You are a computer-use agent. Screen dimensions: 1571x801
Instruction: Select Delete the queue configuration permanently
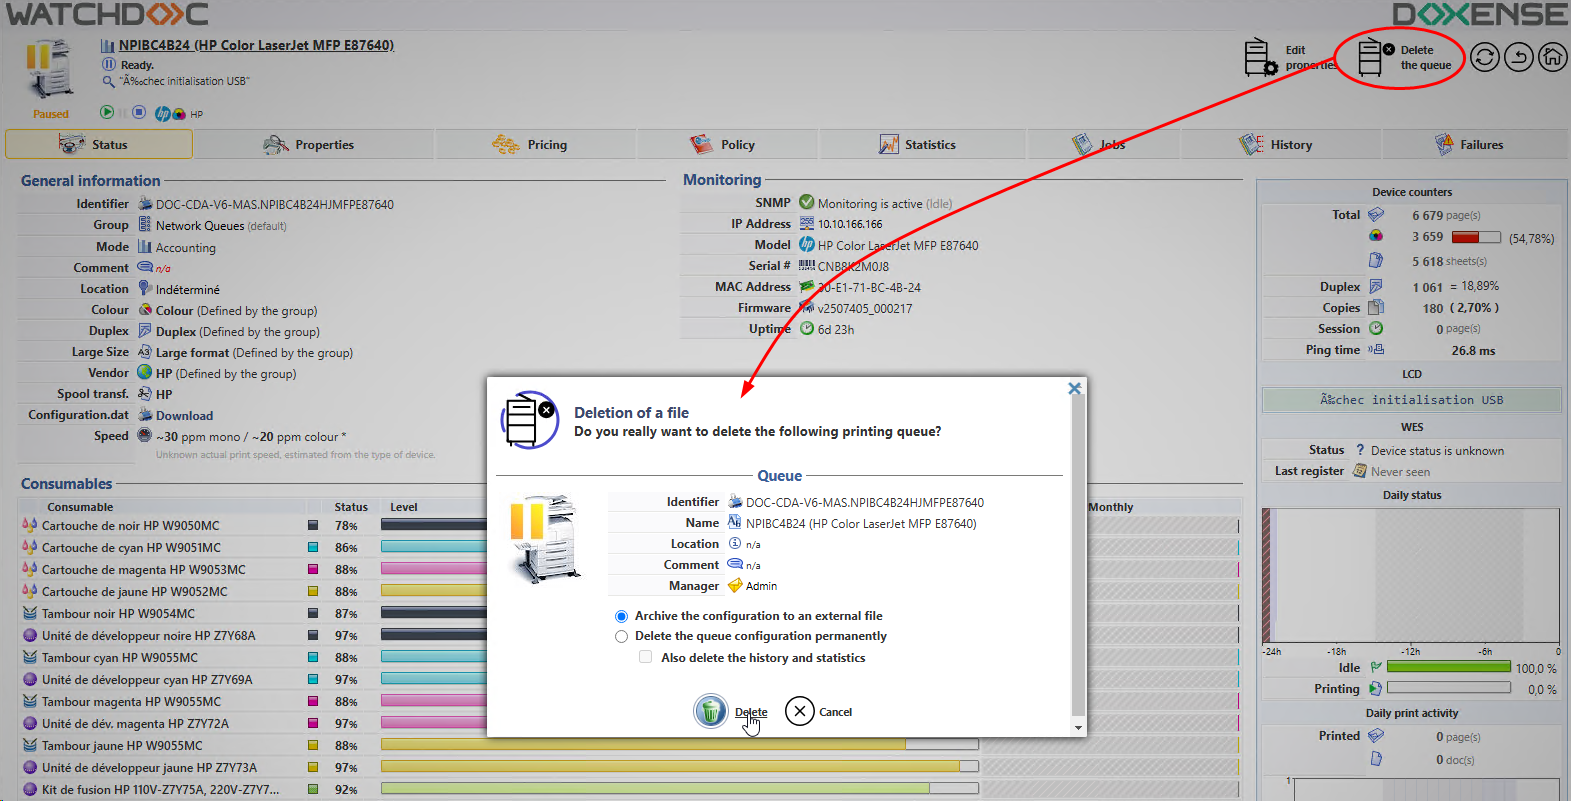pos(621,636)
